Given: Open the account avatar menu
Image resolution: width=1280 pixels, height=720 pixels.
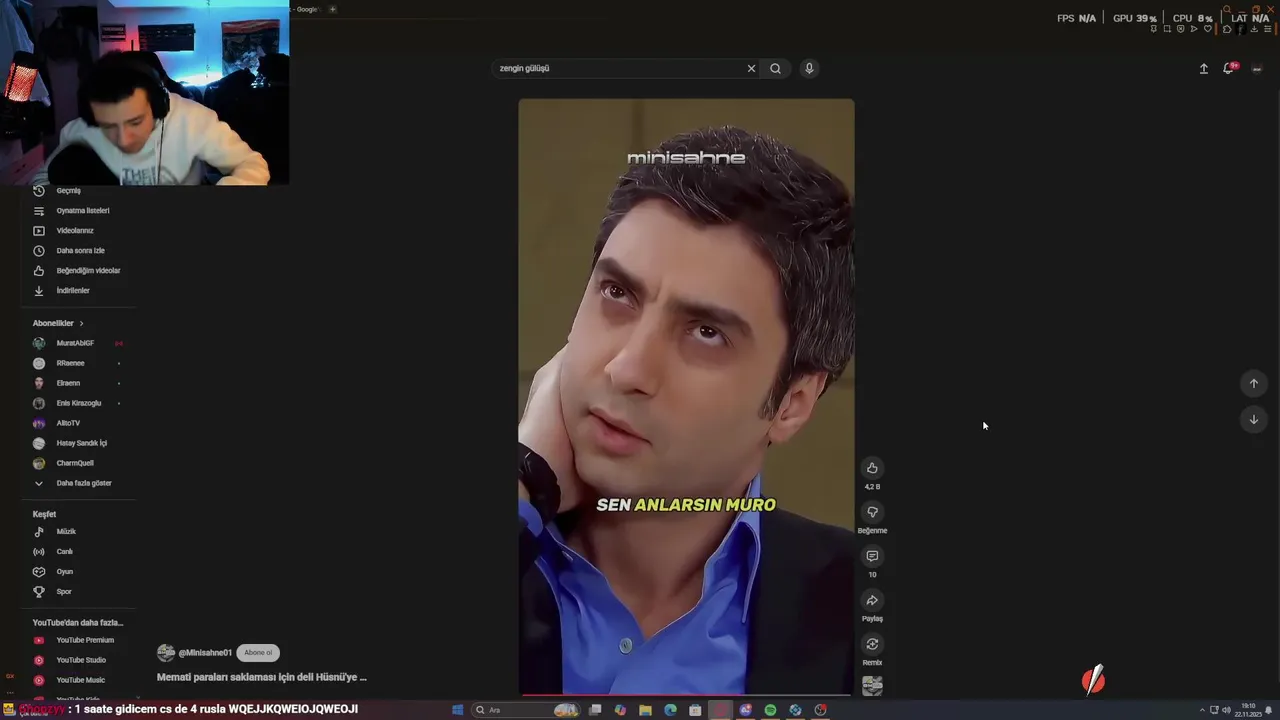Looking at the screenshot, I should [1257, 68].
